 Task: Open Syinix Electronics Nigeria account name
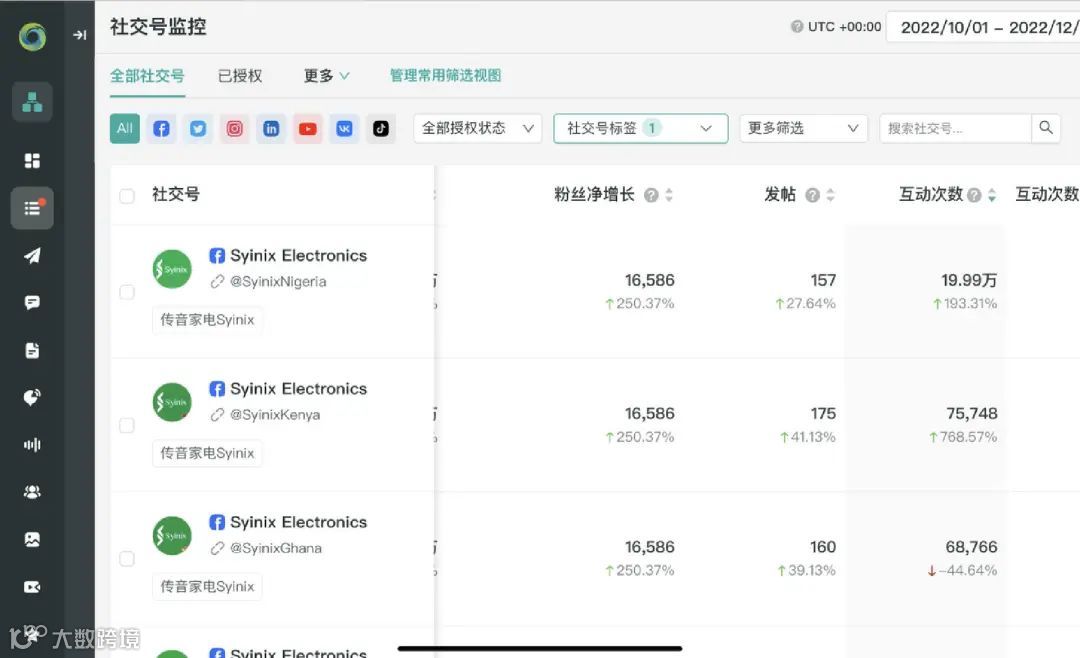(298, 256)
